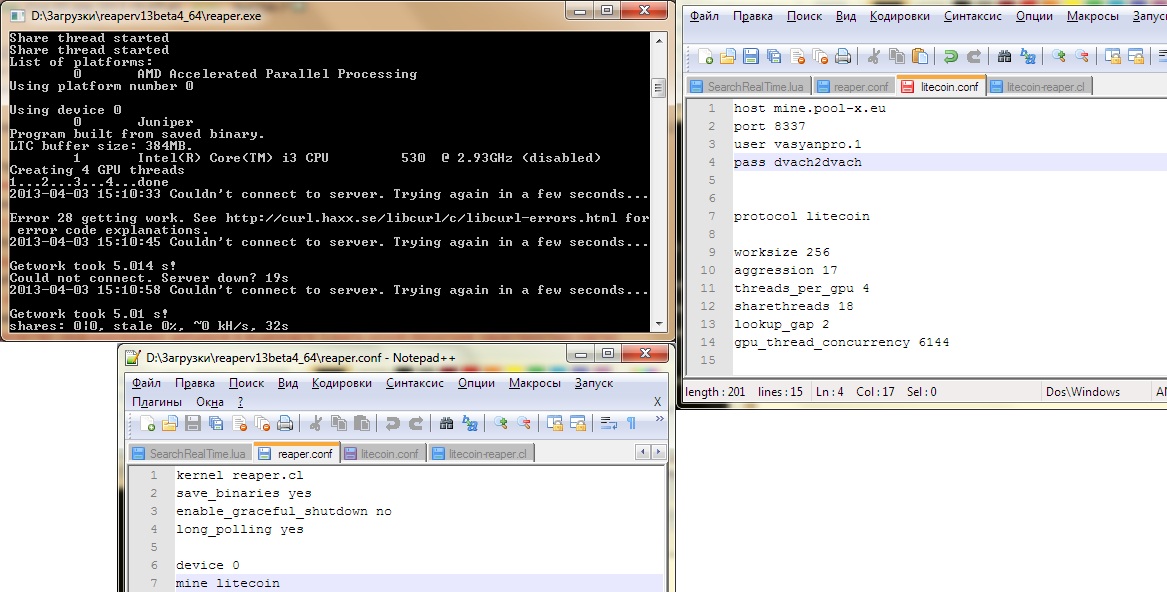Click Open file icon in litecoin.conf window toolbar
The height and width of the screenshot is (592, 1167).
point(728,56)
